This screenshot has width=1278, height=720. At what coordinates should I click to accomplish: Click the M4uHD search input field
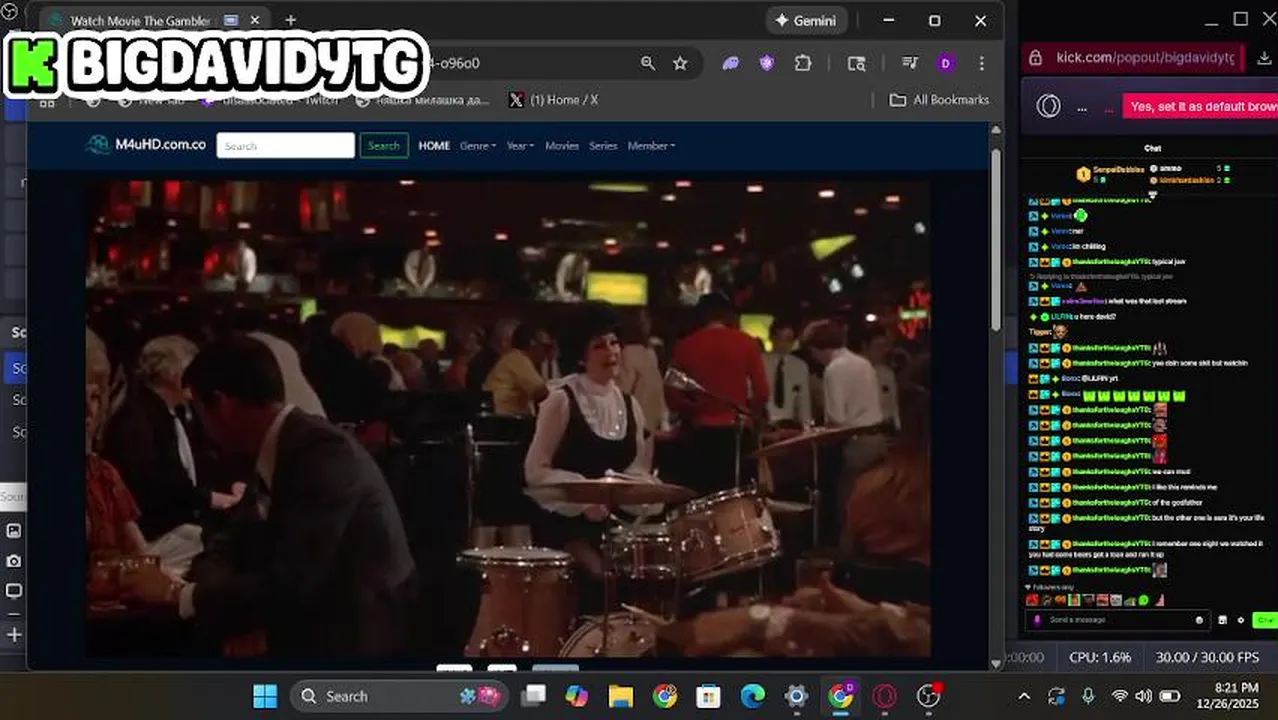click(285, 146)
